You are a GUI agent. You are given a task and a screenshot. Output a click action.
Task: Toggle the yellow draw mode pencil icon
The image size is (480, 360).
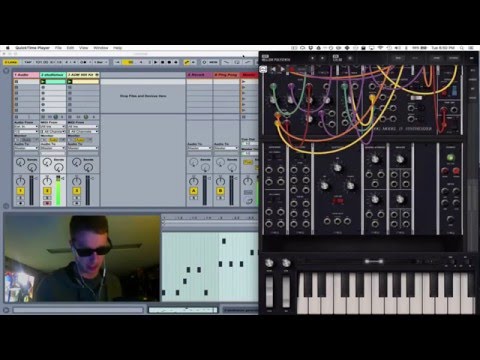coord(187,62)
